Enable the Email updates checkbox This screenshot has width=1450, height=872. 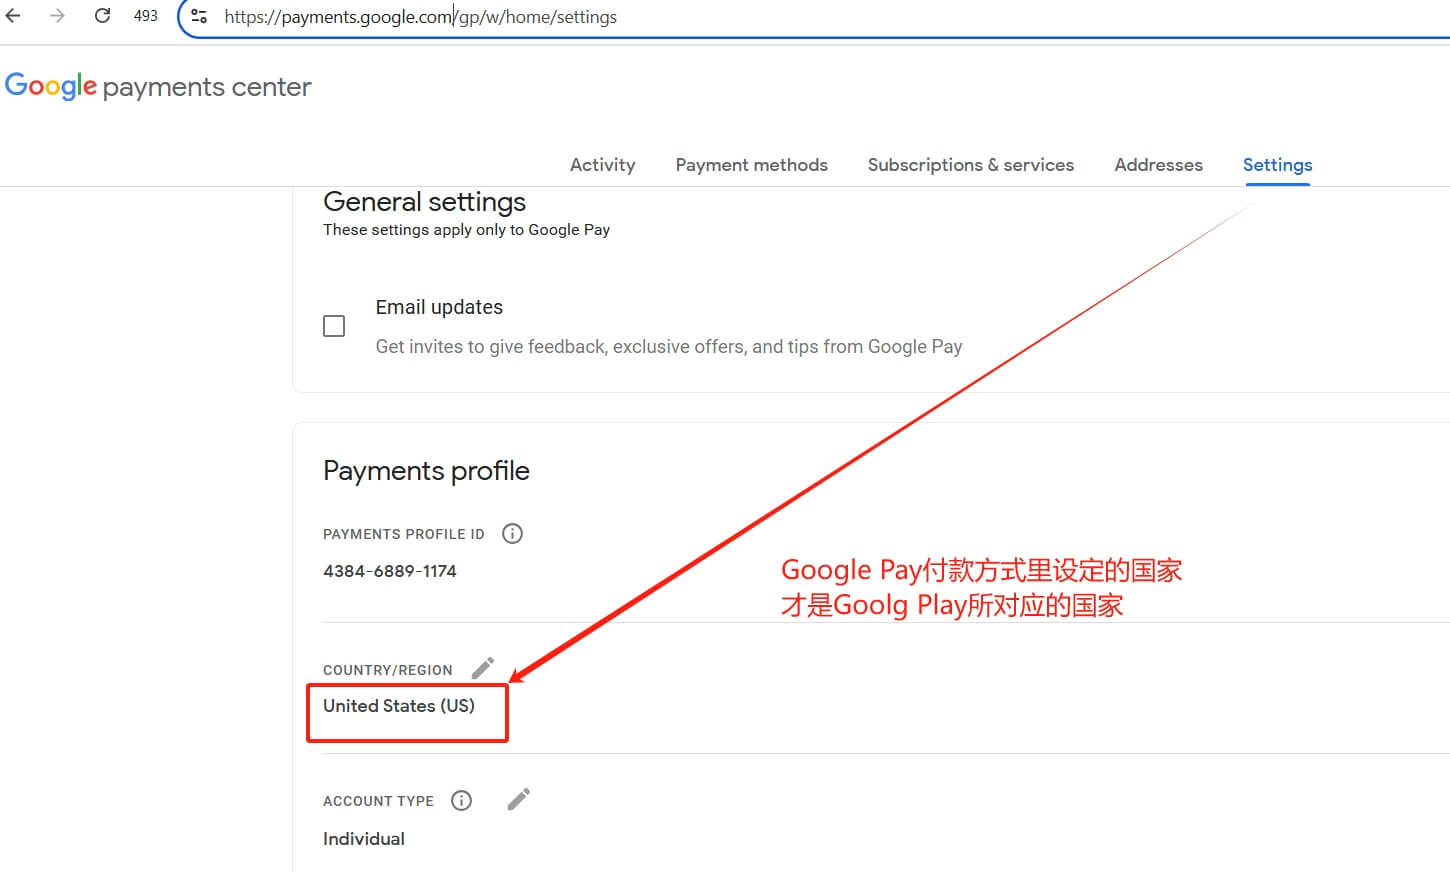(x=334, y=326)
